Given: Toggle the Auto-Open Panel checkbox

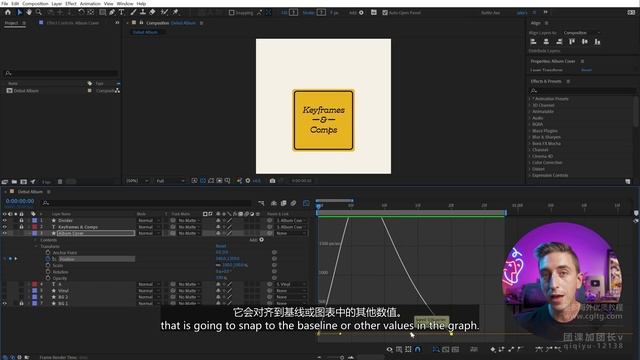Looking at the screenshot, I should [x=384, y=13].
